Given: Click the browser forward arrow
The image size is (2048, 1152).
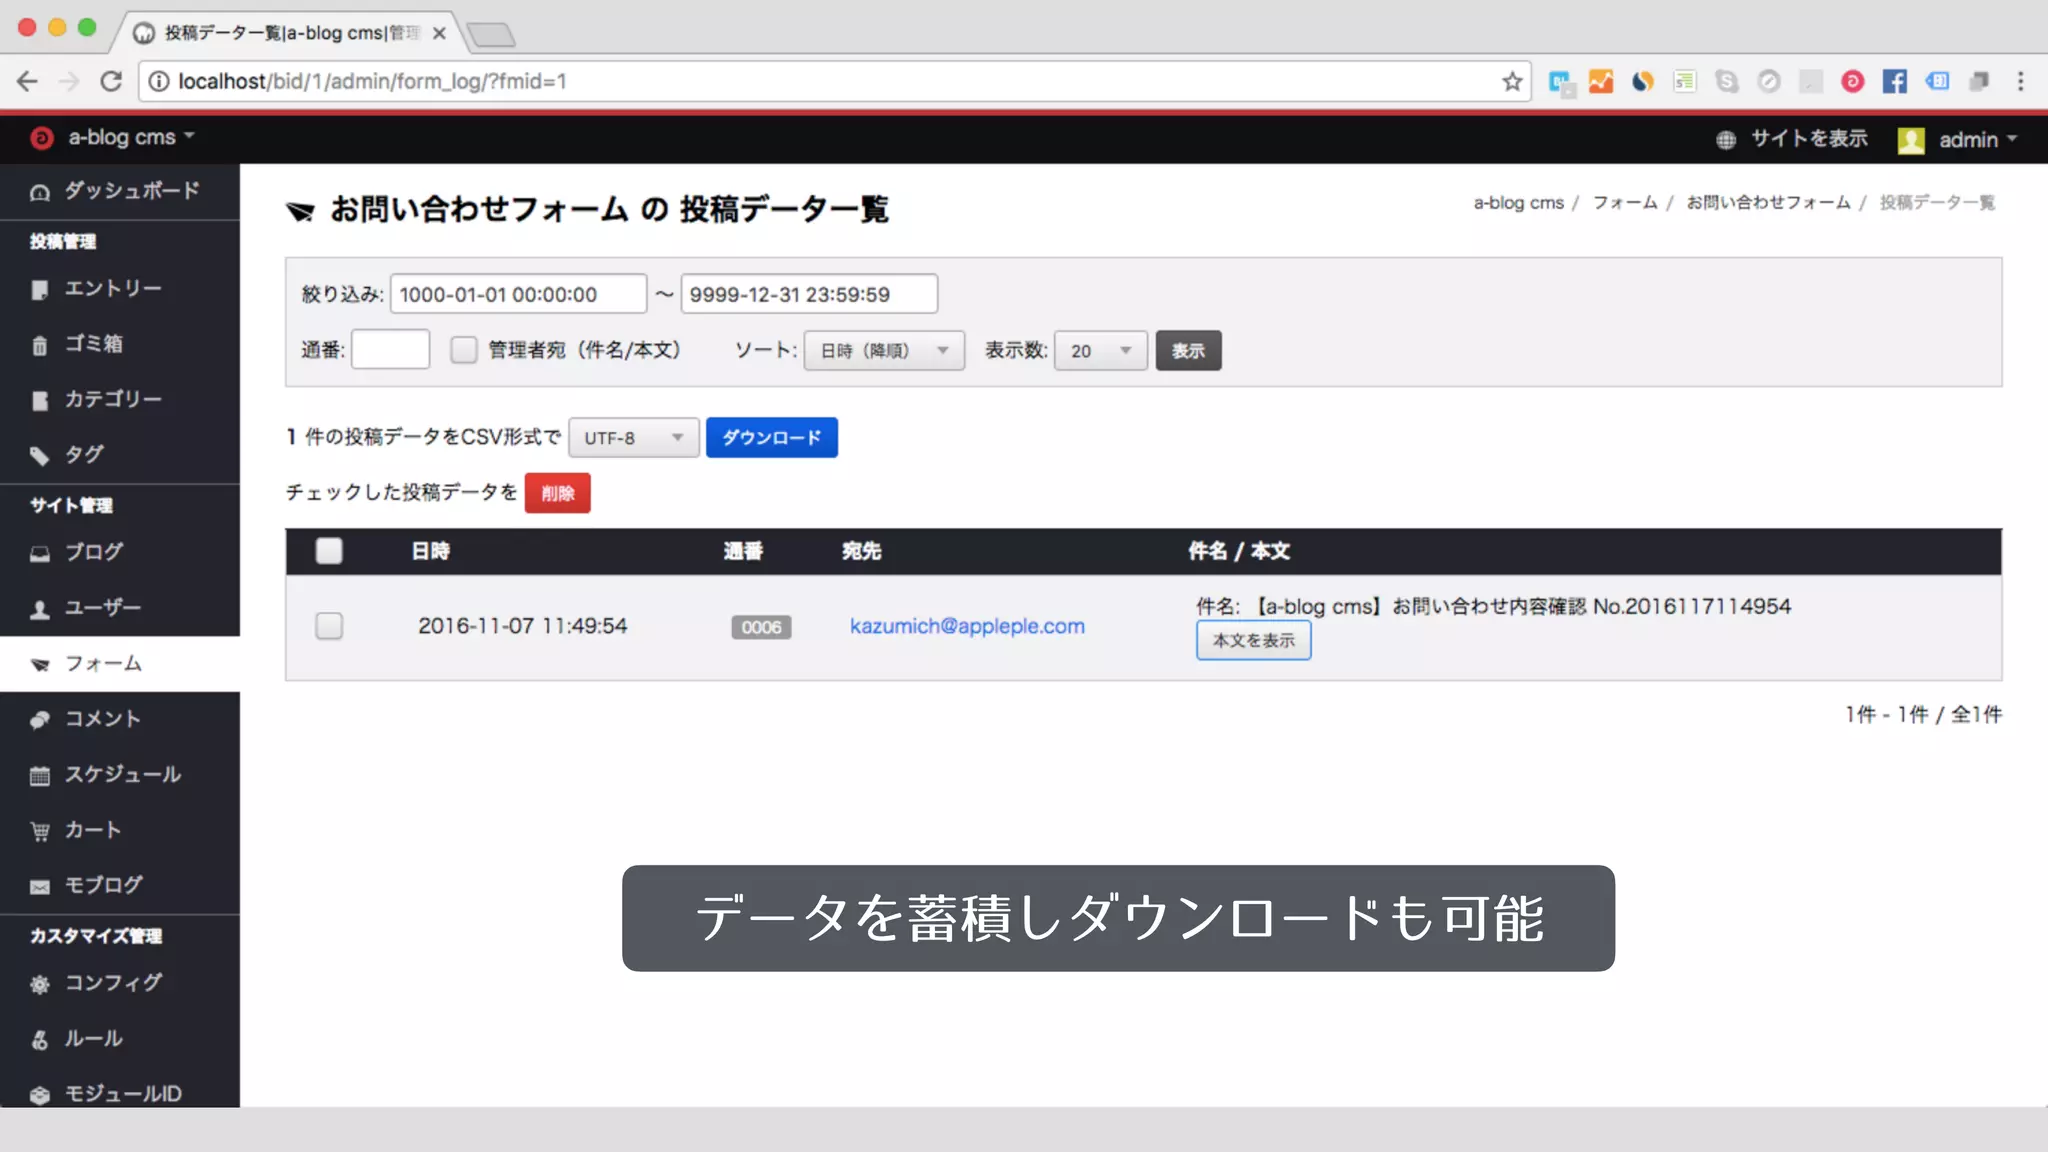Looking at the screenshot, I should coord(69,81).
